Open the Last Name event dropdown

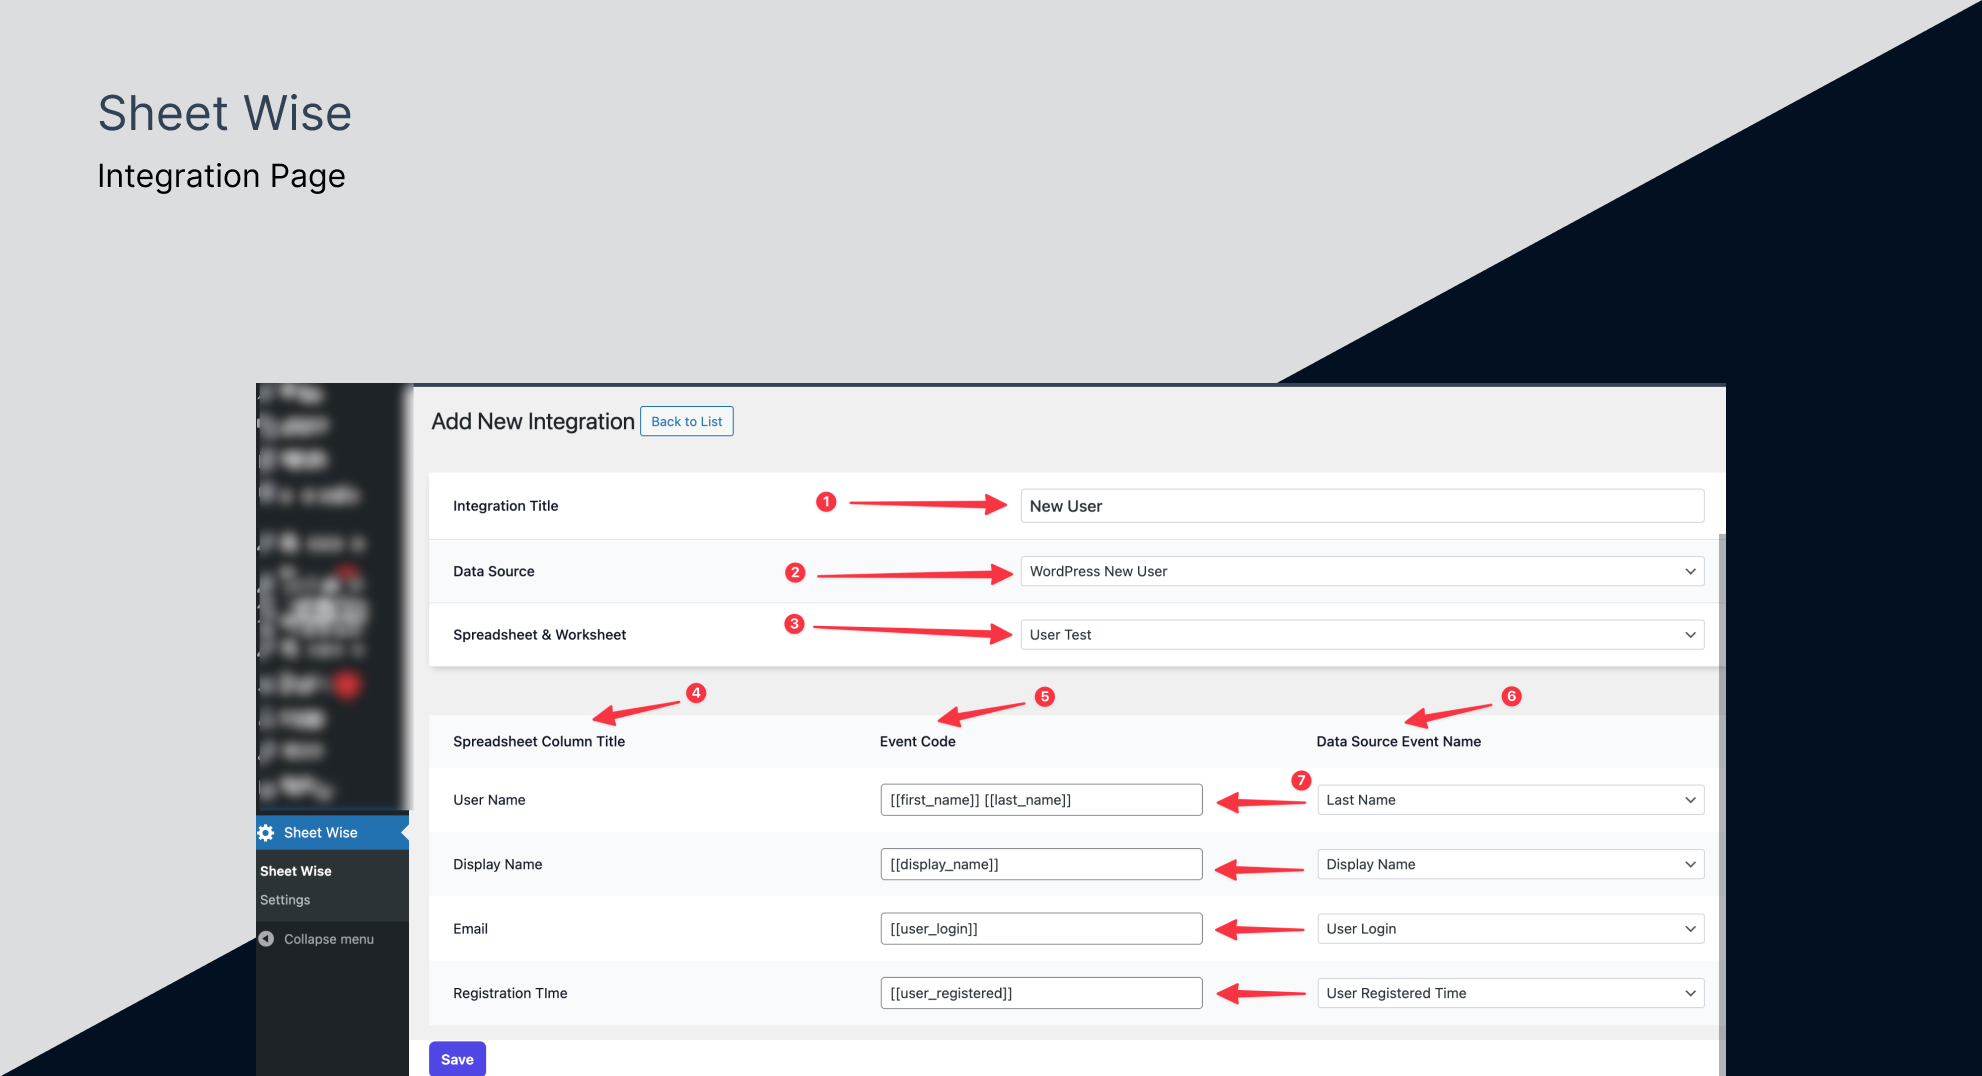click(1510, 800)
